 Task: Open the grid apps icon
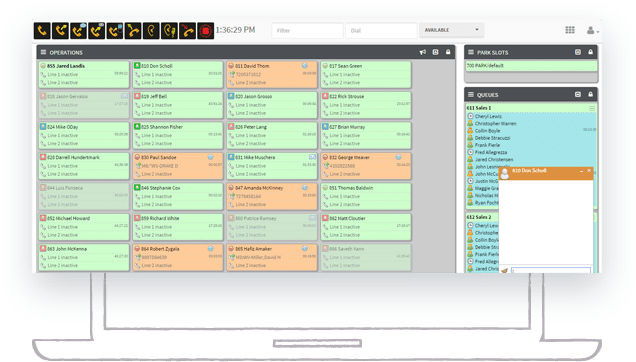tap(570, 30)
